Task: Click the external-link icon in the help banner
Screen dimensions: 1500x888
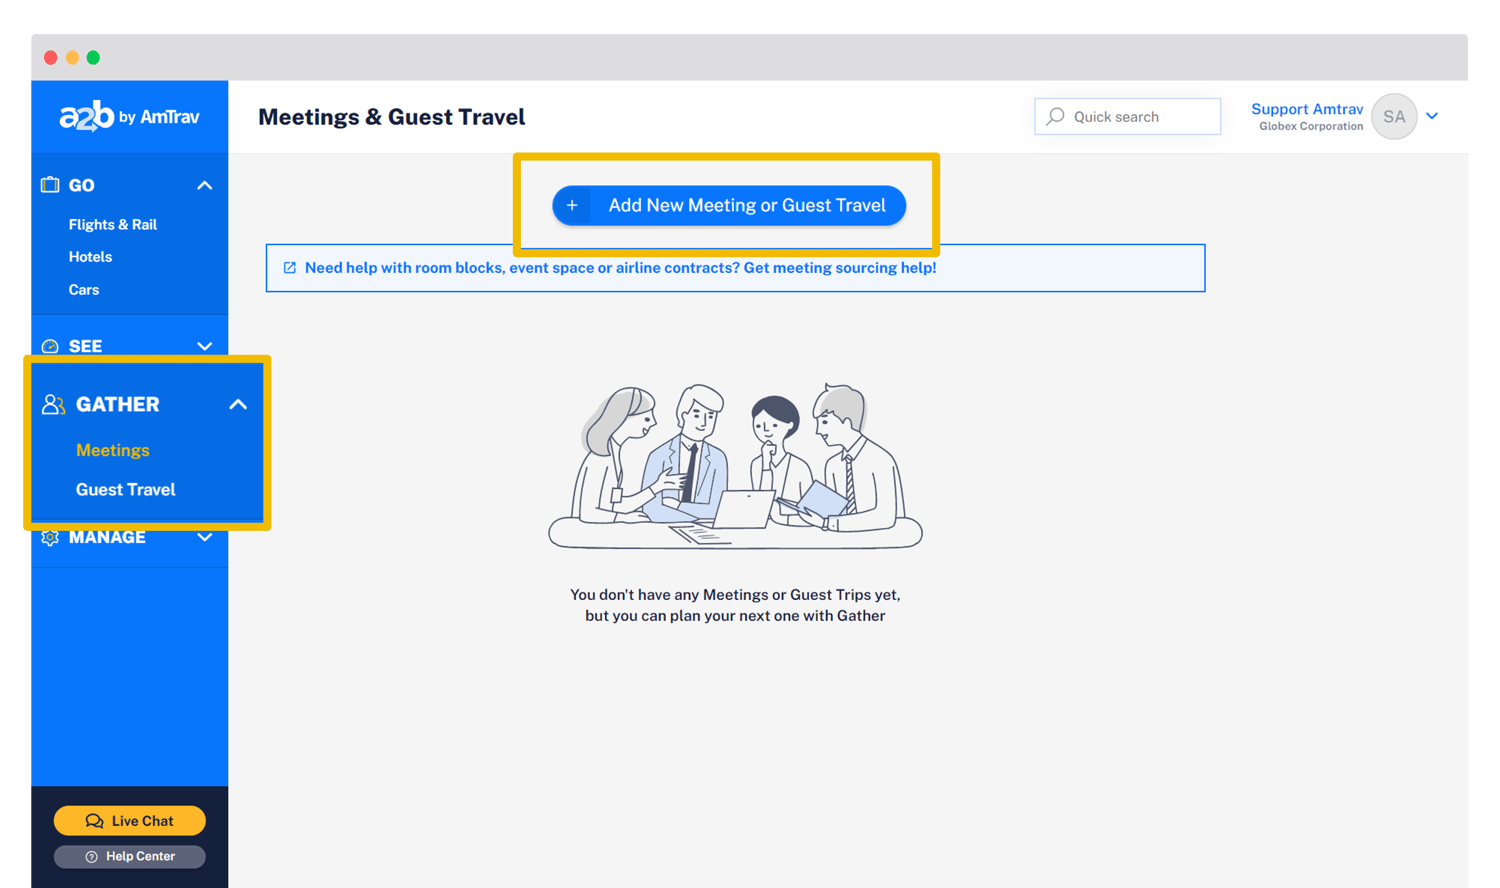Action: [289, 267]
